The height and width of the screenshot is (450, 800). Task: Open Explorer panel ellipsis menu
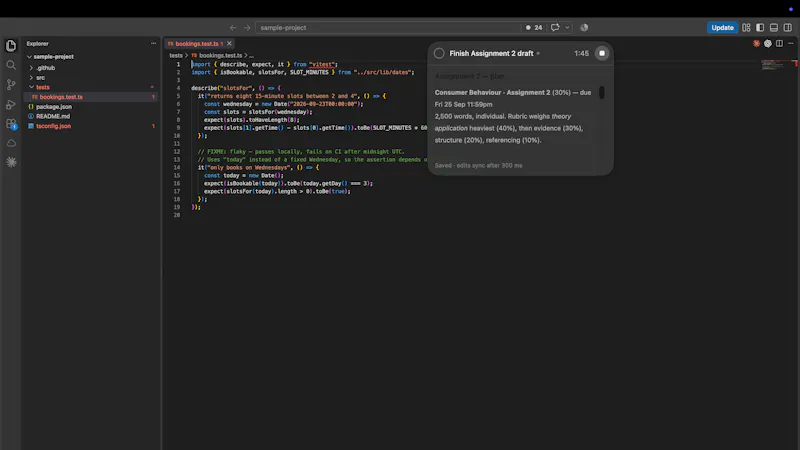point(154,44)
